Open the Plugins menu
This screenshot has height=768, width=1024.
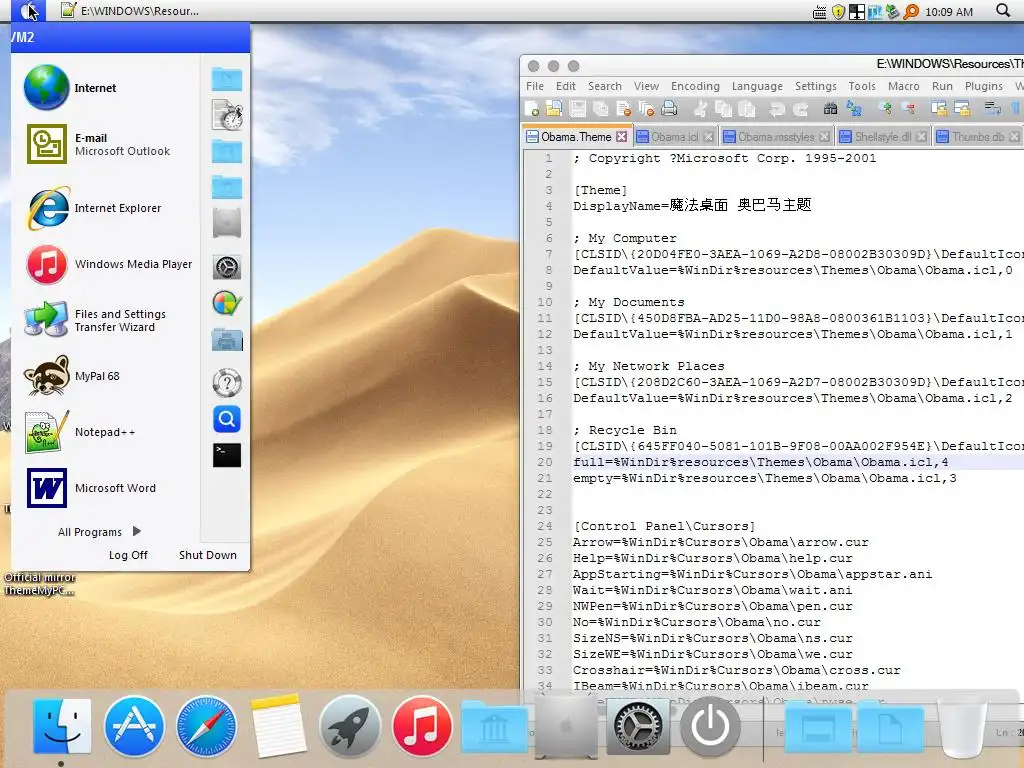pos(984,86)
